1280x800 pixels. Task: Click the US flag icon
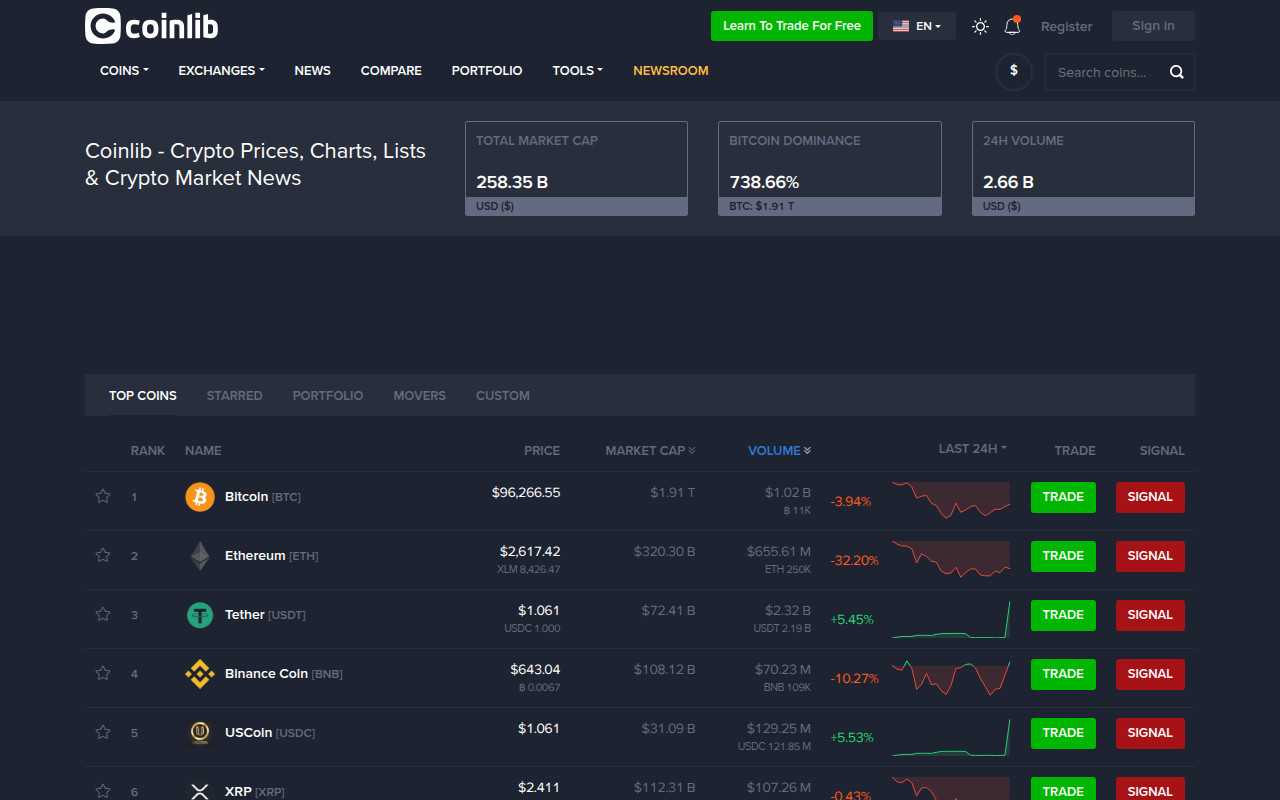pyautogui.click(x=901, y=26)
